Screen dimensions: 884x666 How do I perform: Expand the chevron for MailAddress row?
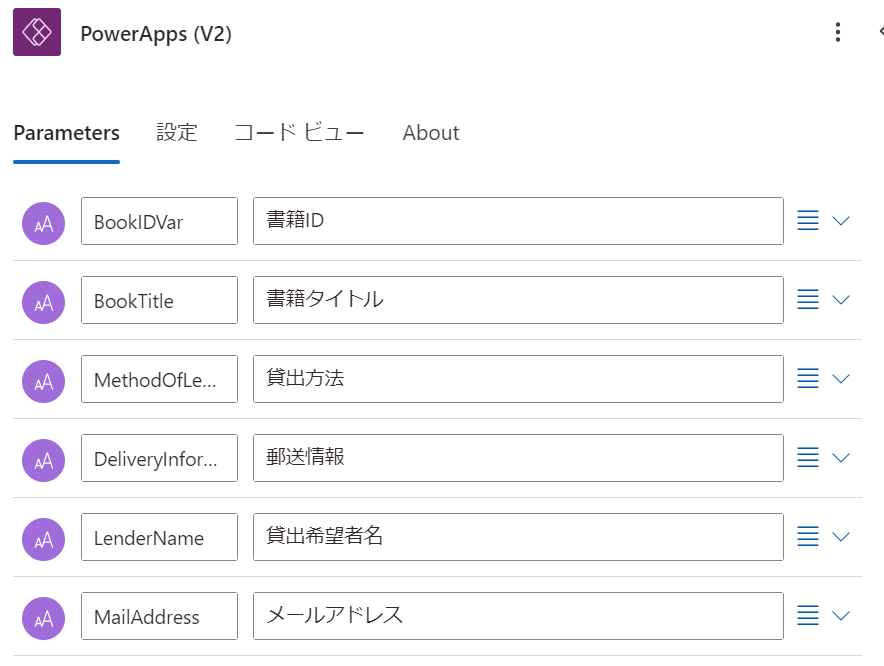click(x=841, y=615)
